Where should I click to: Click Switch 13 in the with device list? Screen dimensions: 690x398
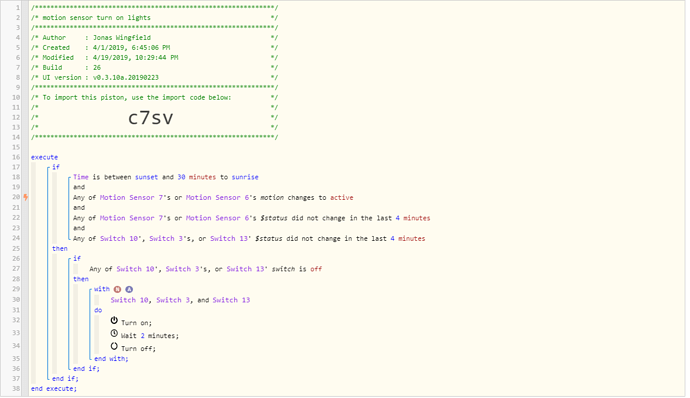[x=231, y=300]
